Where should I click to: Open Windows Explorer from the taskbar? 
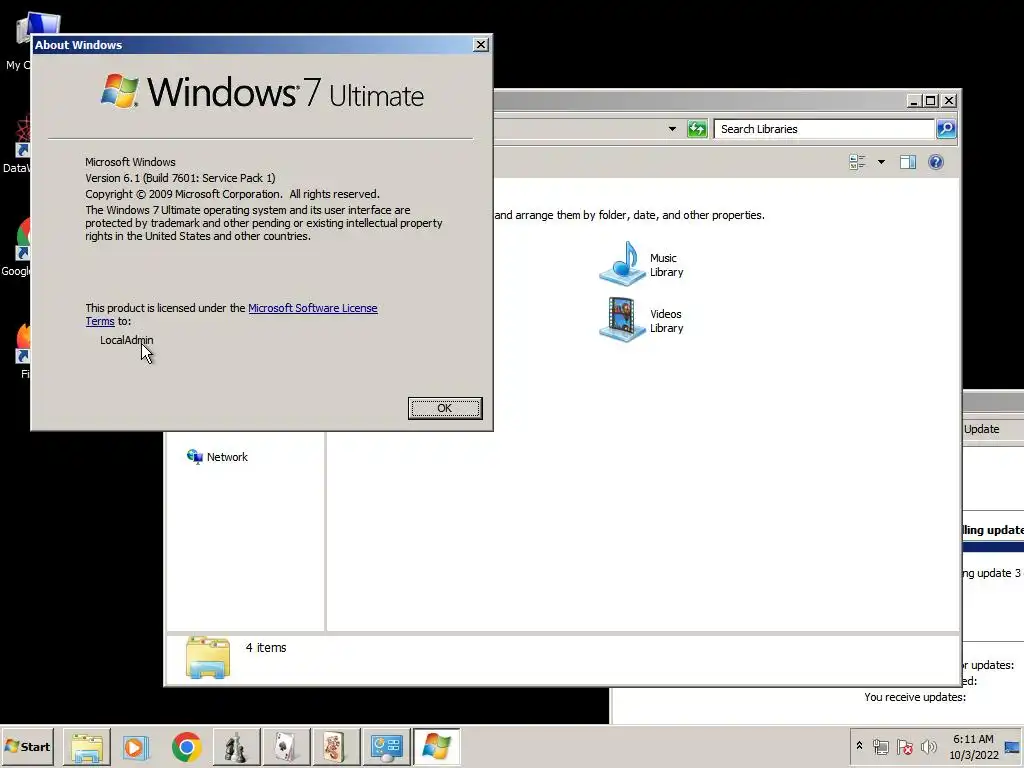87,747
